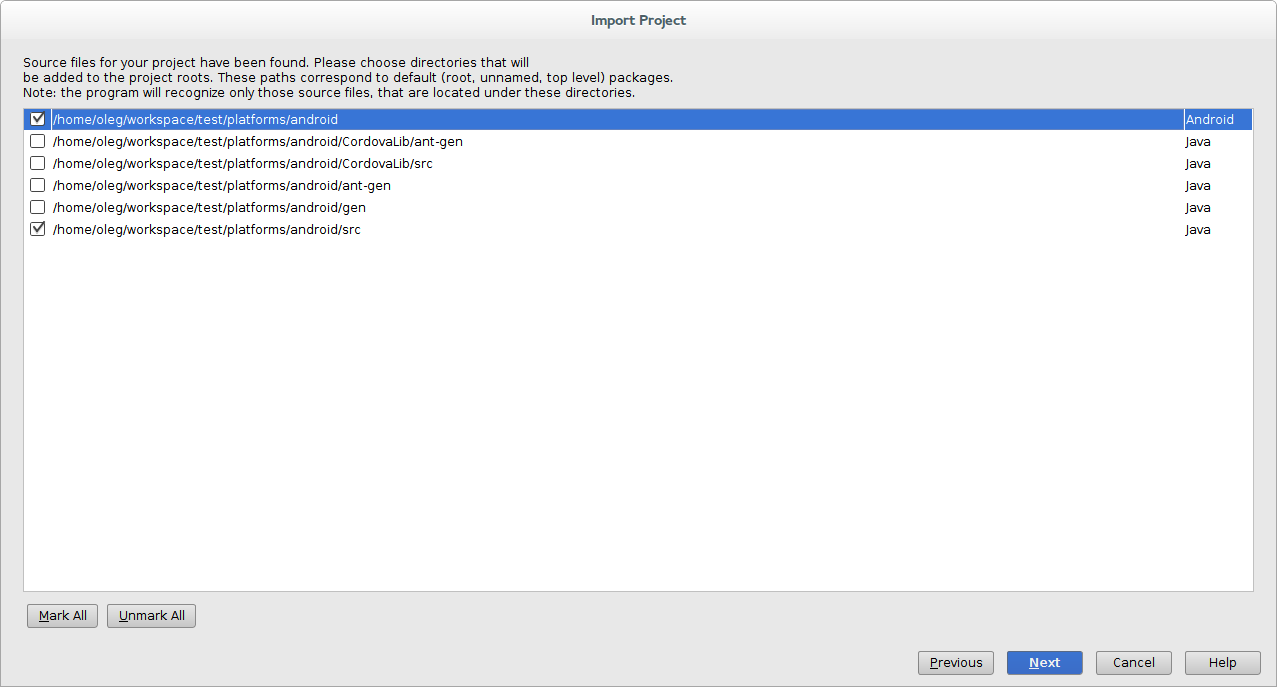Image resolution: width=1277 pixels, height=687 pixels.
Task: Cancel the Import Project wizard
Action: click(1134, 663)
